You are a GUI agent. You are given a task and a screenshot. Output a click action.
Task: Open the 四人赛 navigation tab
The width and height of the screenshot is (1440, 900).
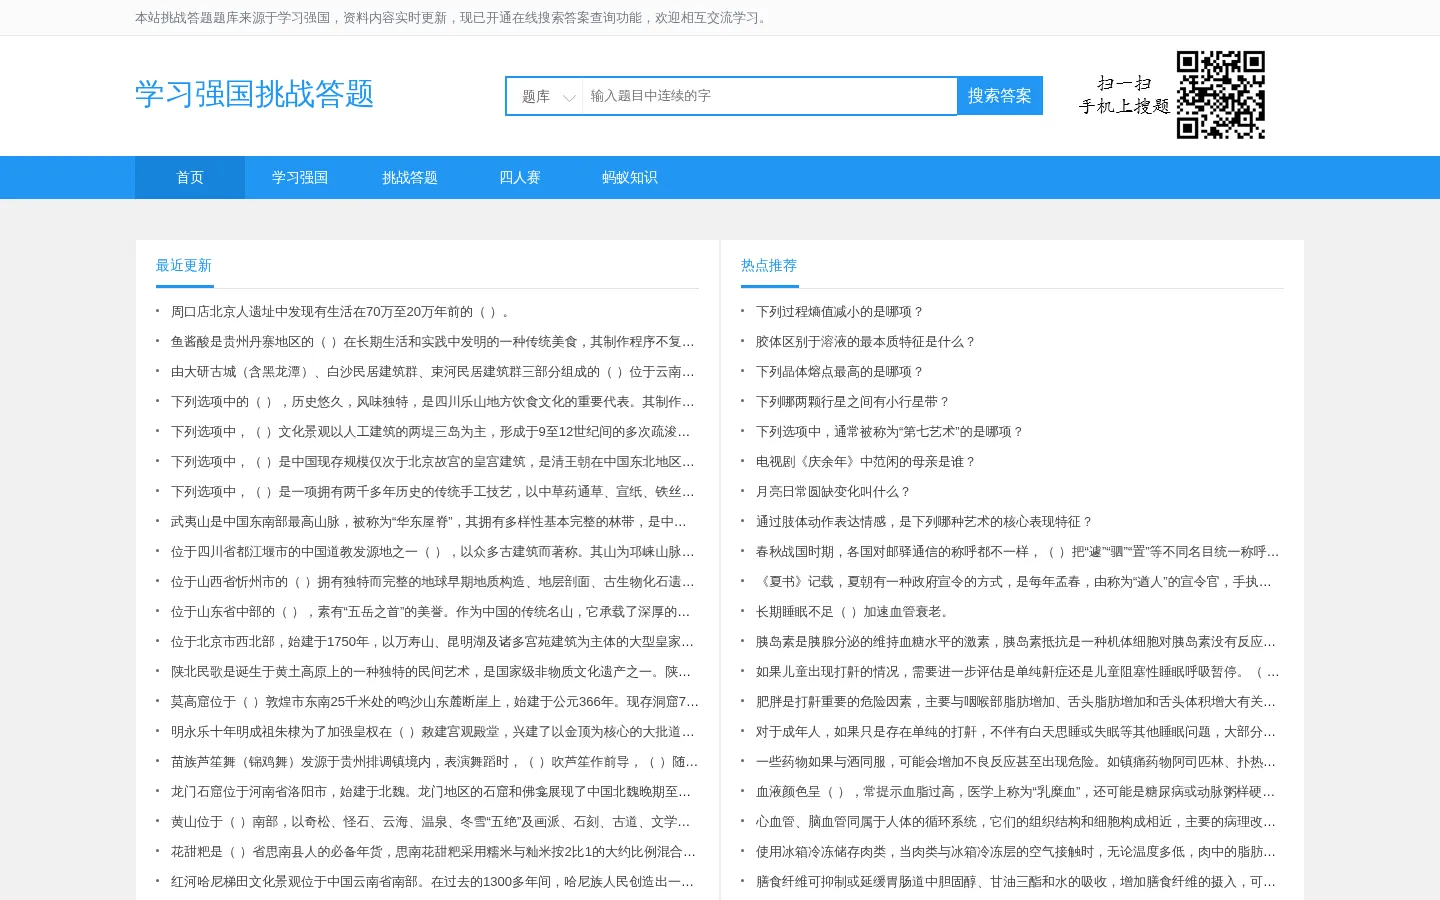(x=520, y=177)
